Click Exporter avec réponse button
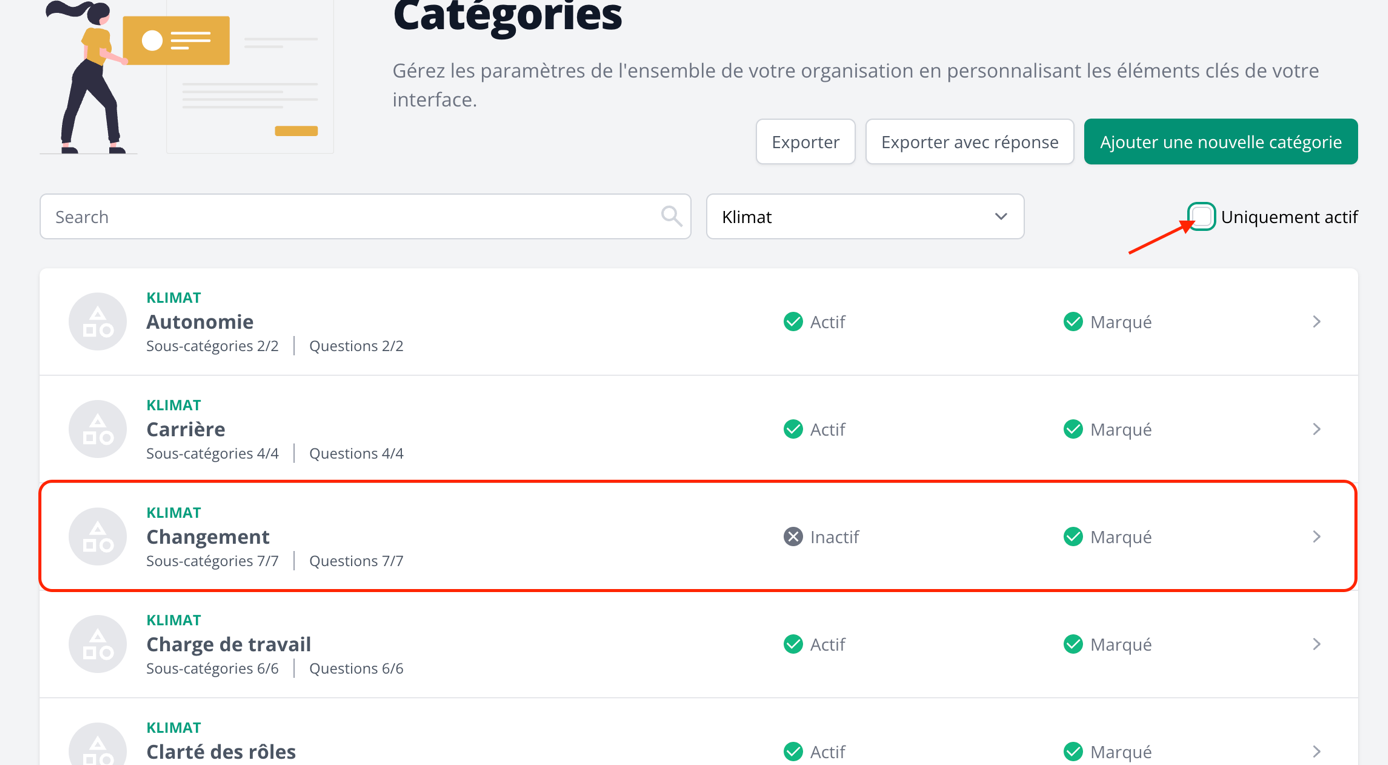 (x=970, y=142)
